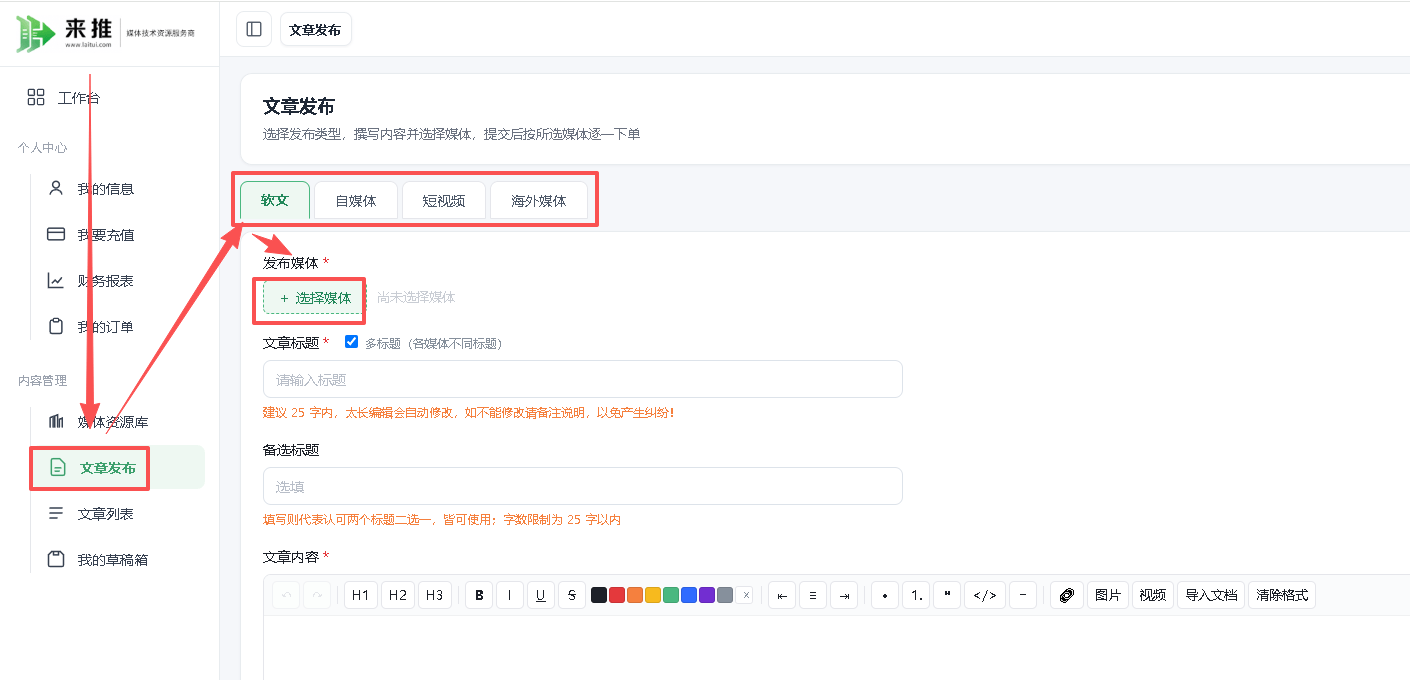Image resolution: width=1410 pixels, height=680 pixels.
Task: Insert a bulleted list
Action: [x=885, y=595]
